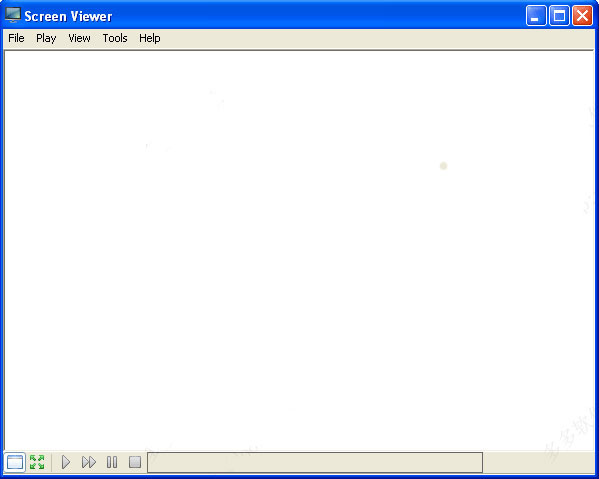Click the blank white viewing area
This screenshot has width=599, height=479.
coord(299,250)
